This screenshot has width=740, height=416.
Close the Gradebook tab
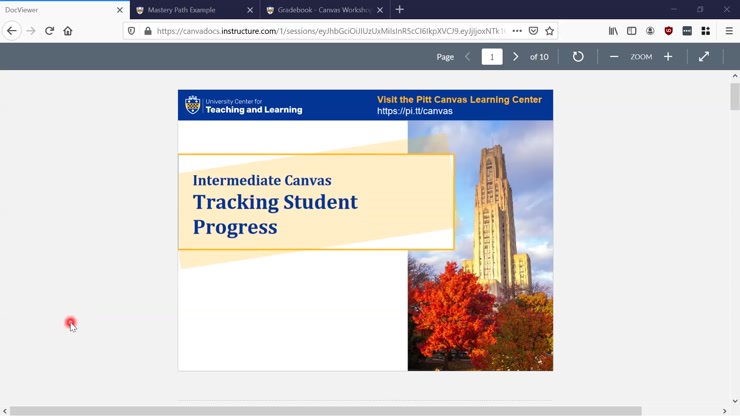click(x=380, y=10)
